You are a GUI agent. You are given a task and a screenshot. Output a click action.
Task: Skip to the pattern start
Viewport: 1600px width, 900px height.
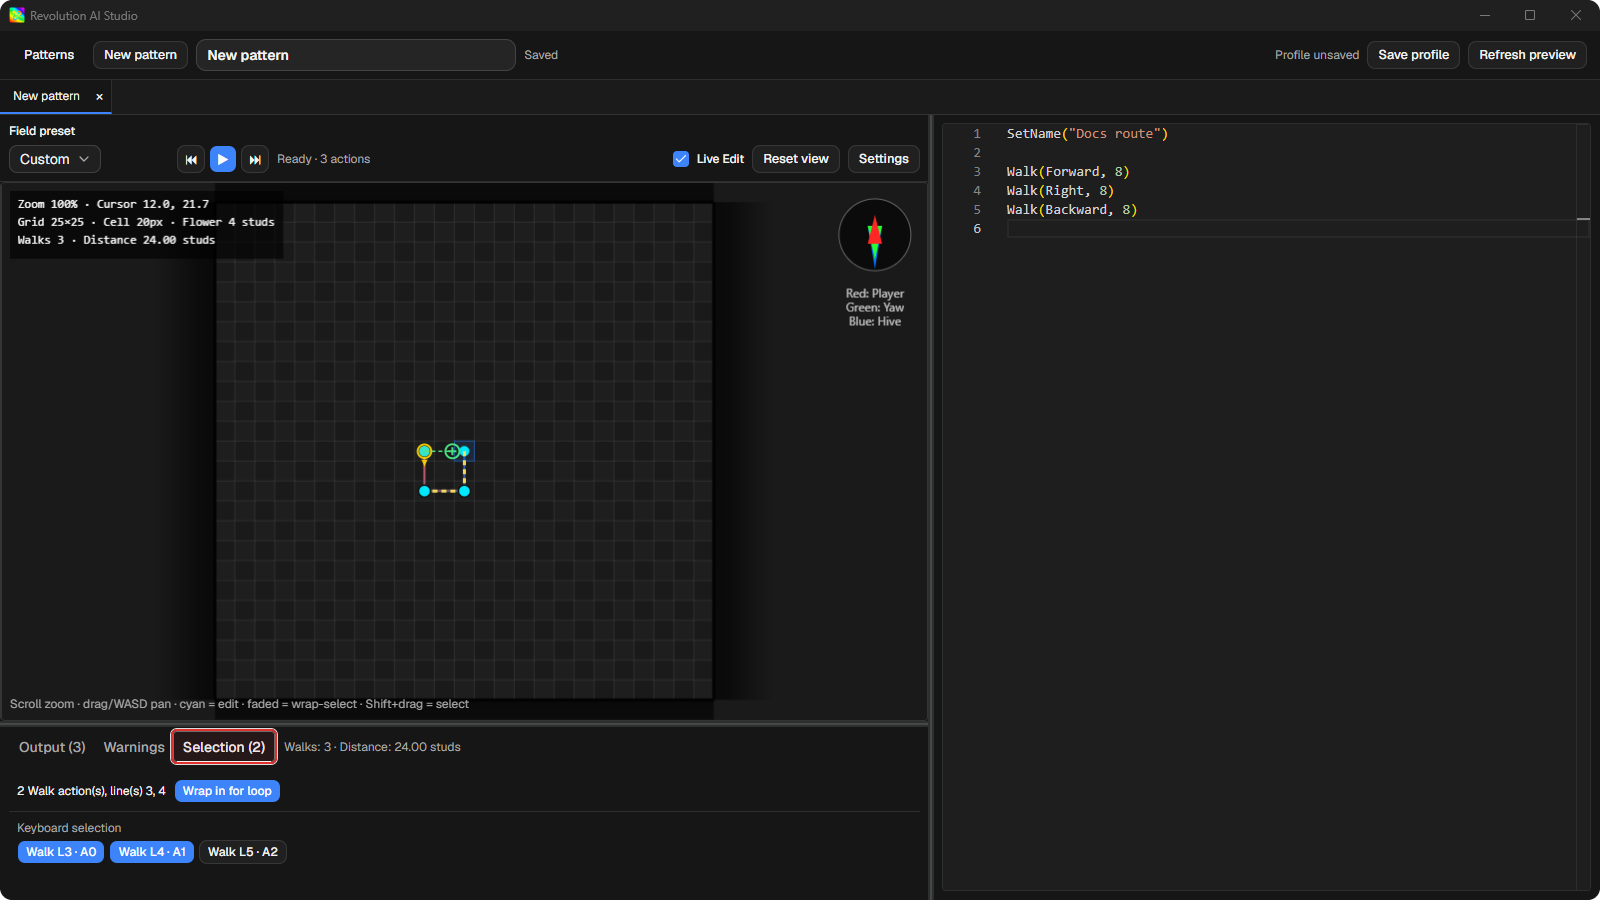191,159
